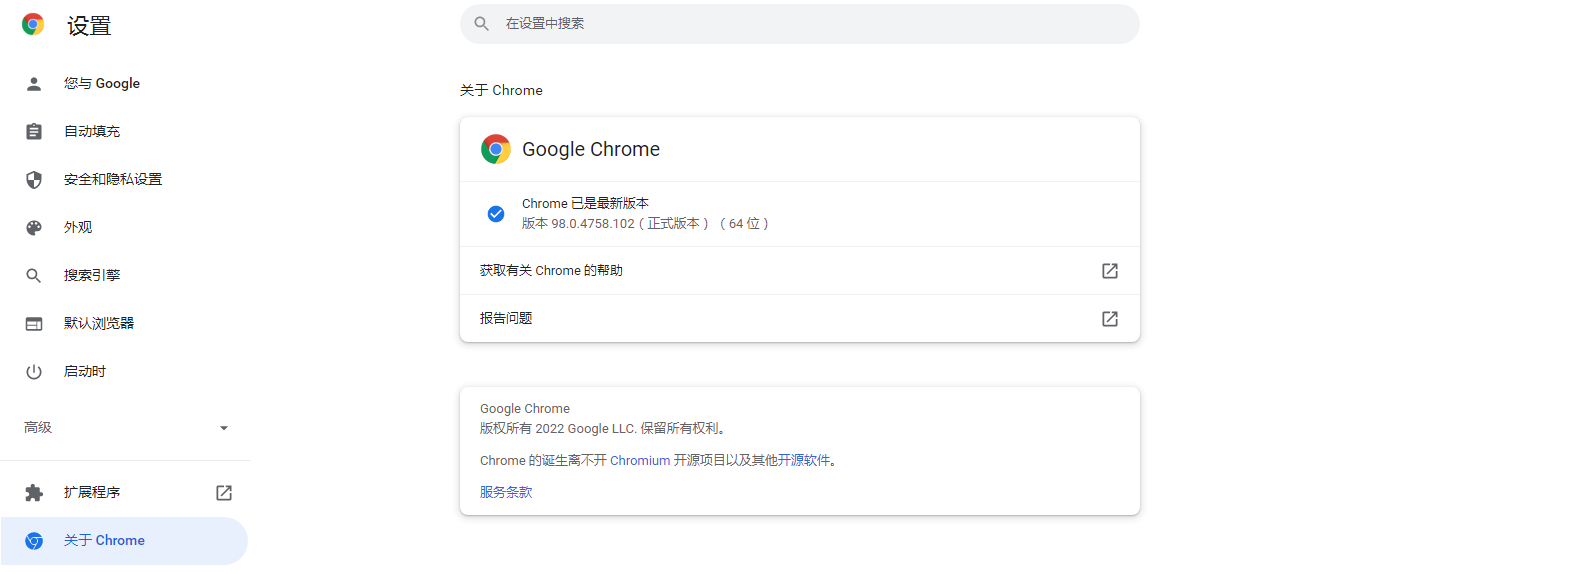Screen dimensions: 1587x574
Task: Click the puzzle piece icon for 扩展程序
Action: click(x=34, y=493)
